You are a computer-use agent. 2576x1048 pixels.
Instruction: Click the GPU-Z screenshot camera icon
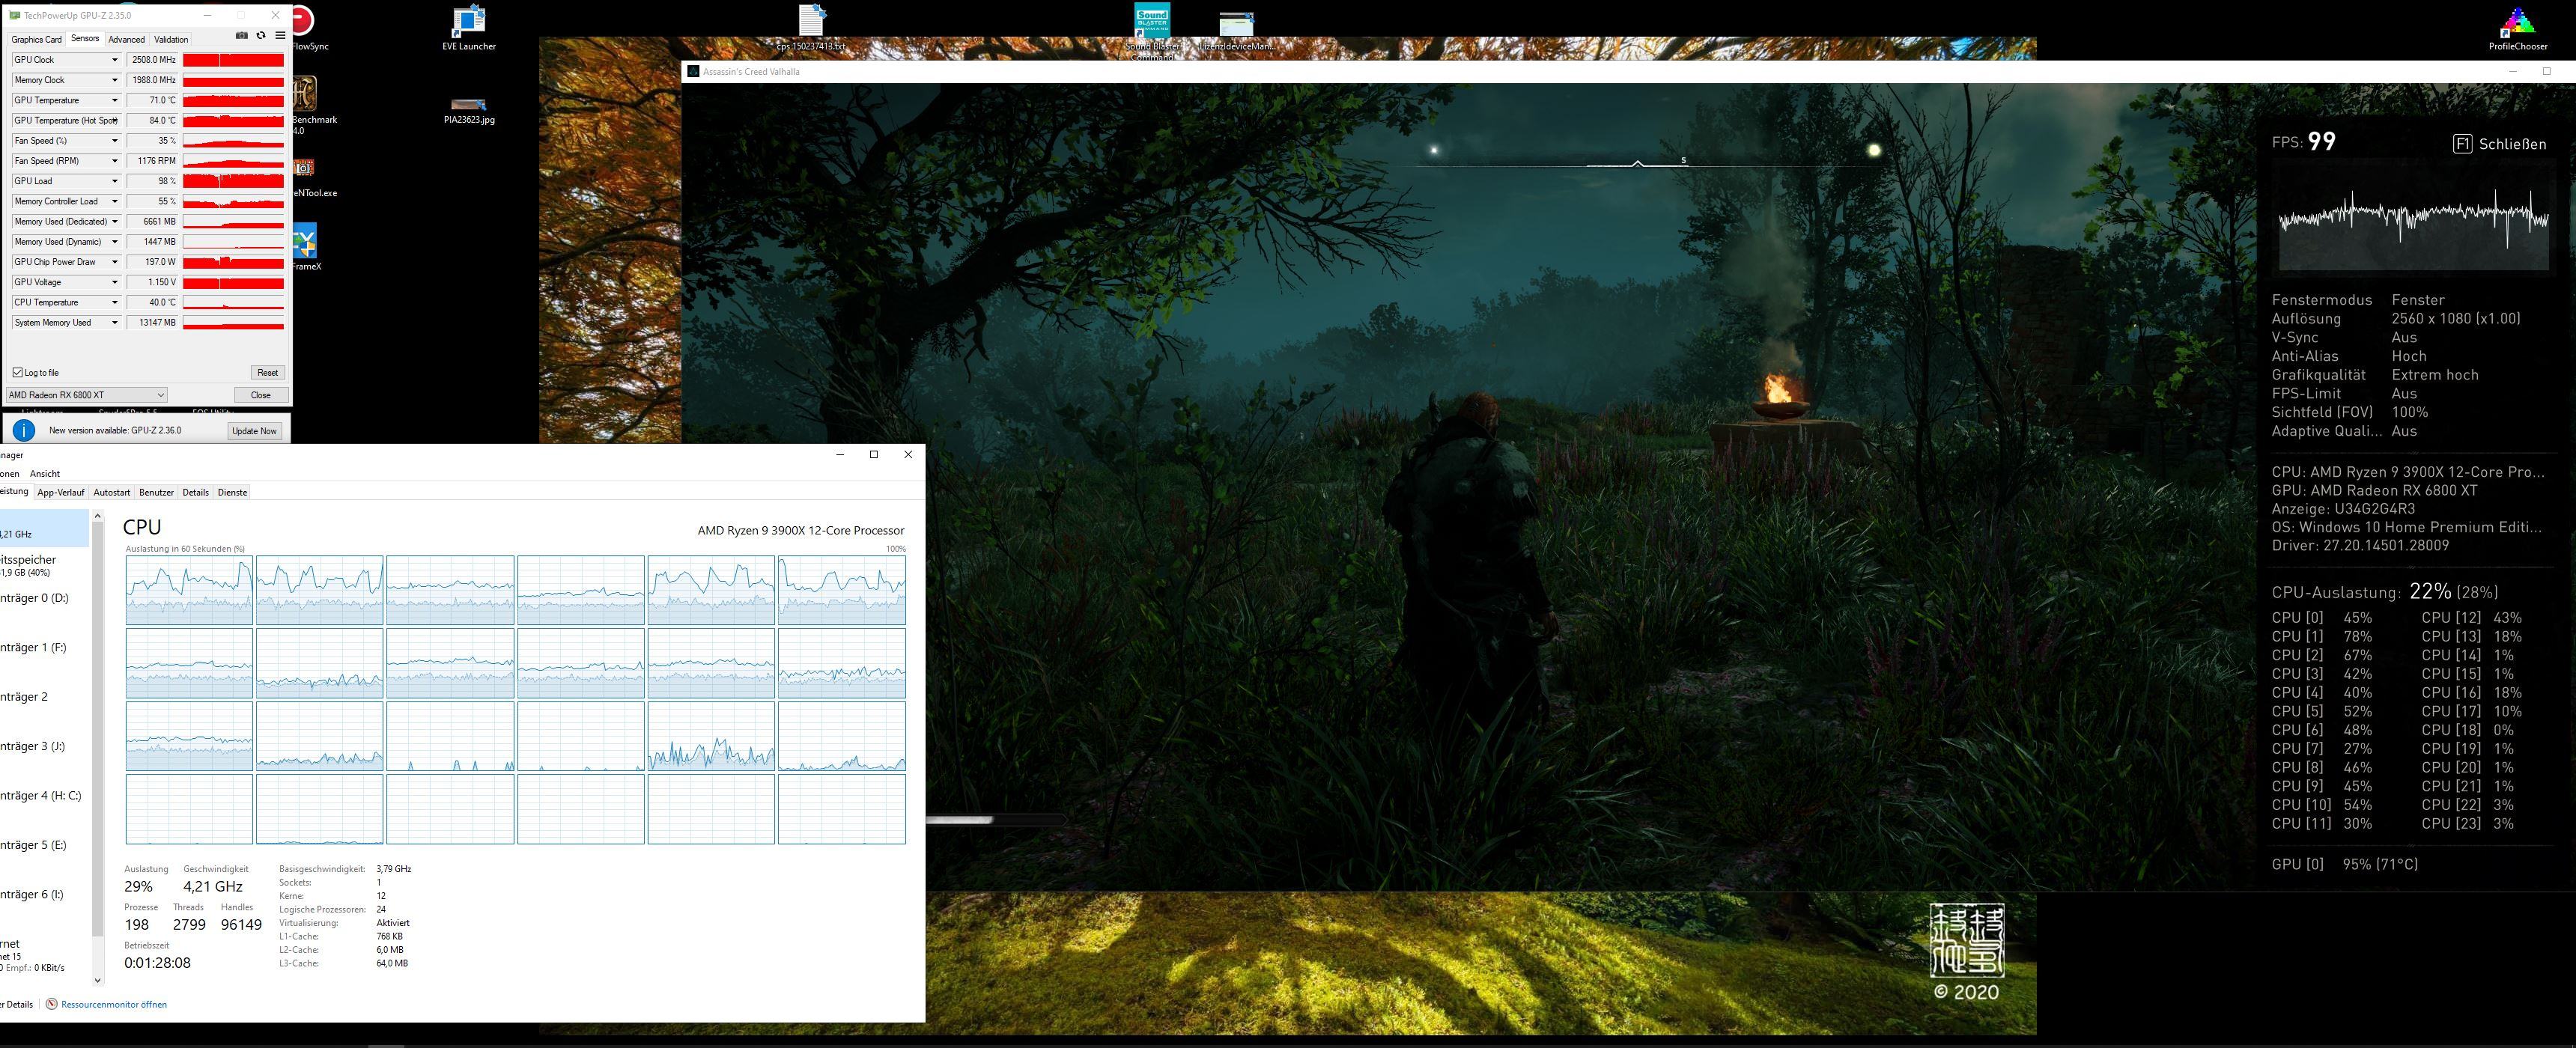241,36
